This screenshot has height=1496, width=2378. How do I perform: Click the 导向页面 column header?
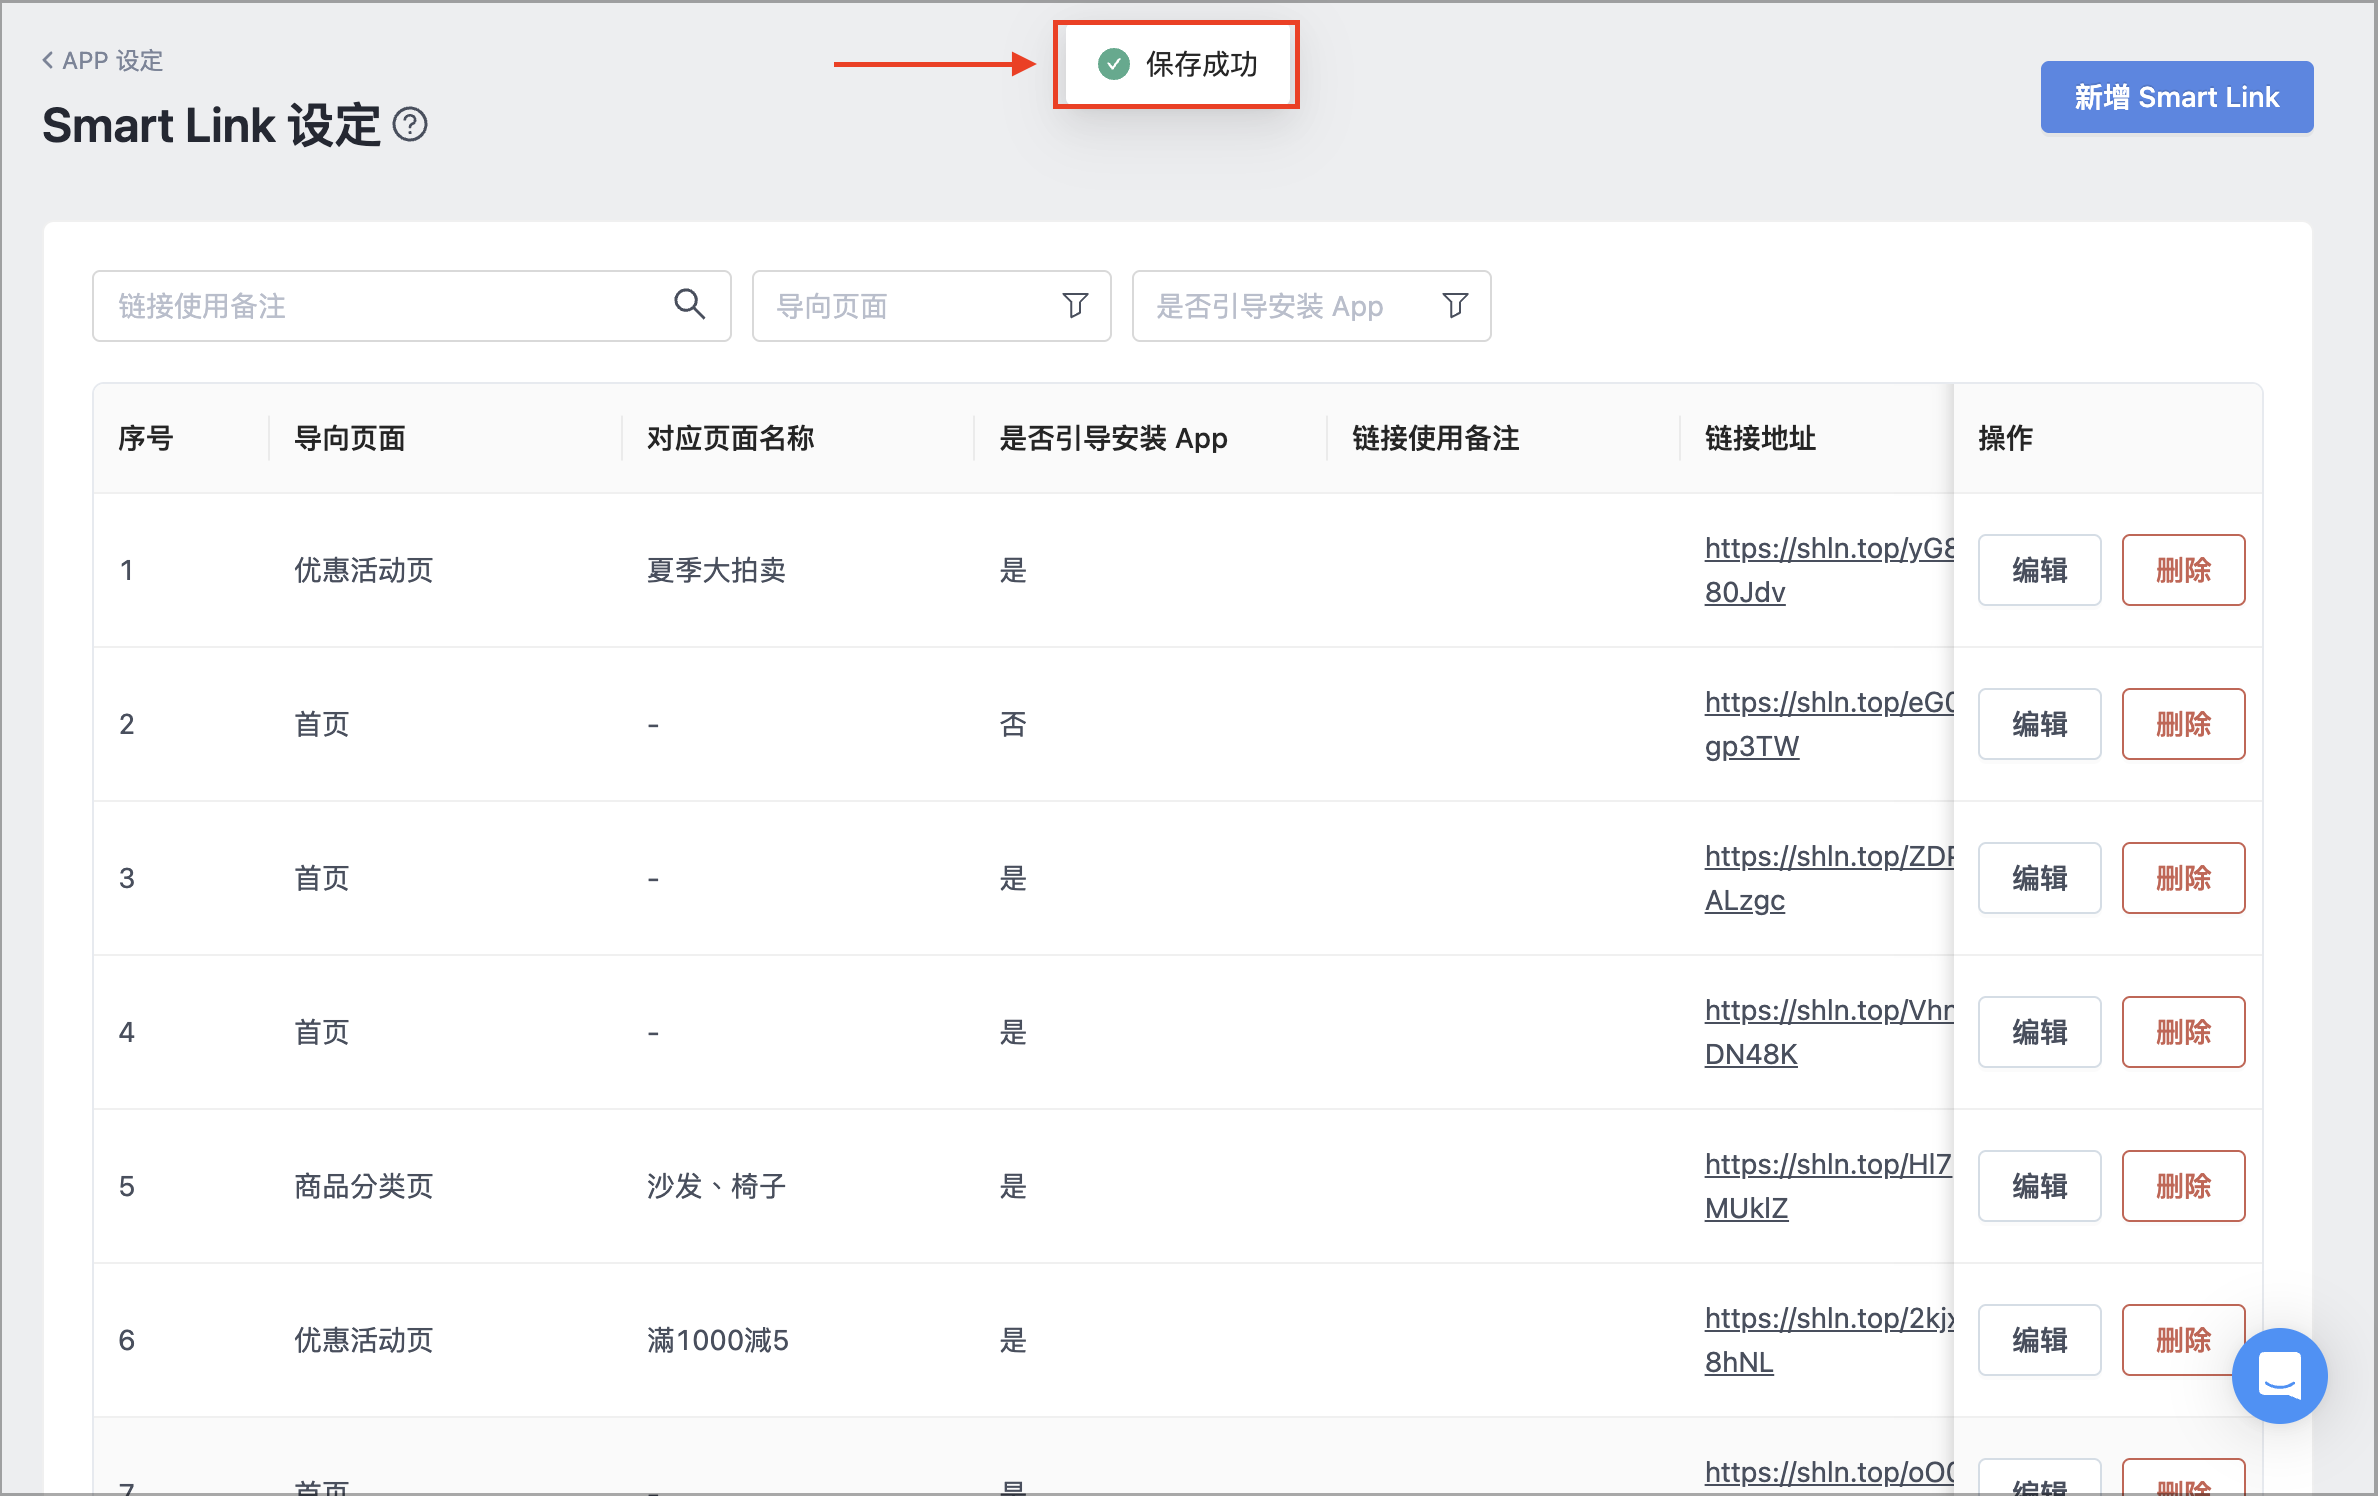point(349,438)
